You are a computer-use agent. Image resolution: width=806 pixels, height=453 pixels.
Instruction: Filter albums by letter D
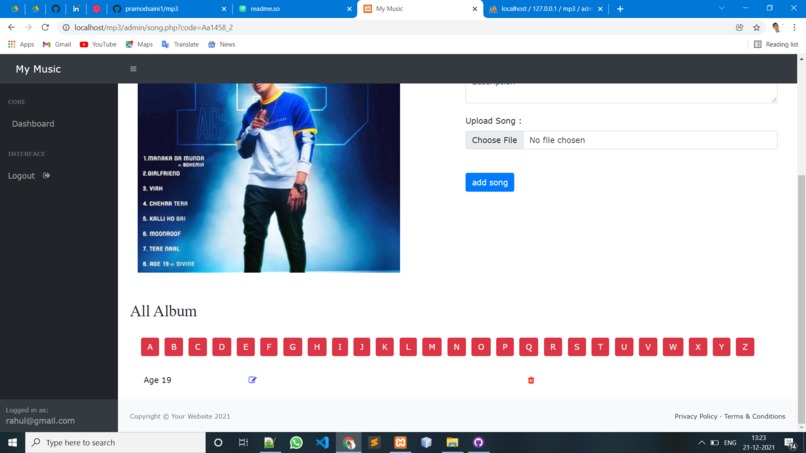click(x=222, y=347)
